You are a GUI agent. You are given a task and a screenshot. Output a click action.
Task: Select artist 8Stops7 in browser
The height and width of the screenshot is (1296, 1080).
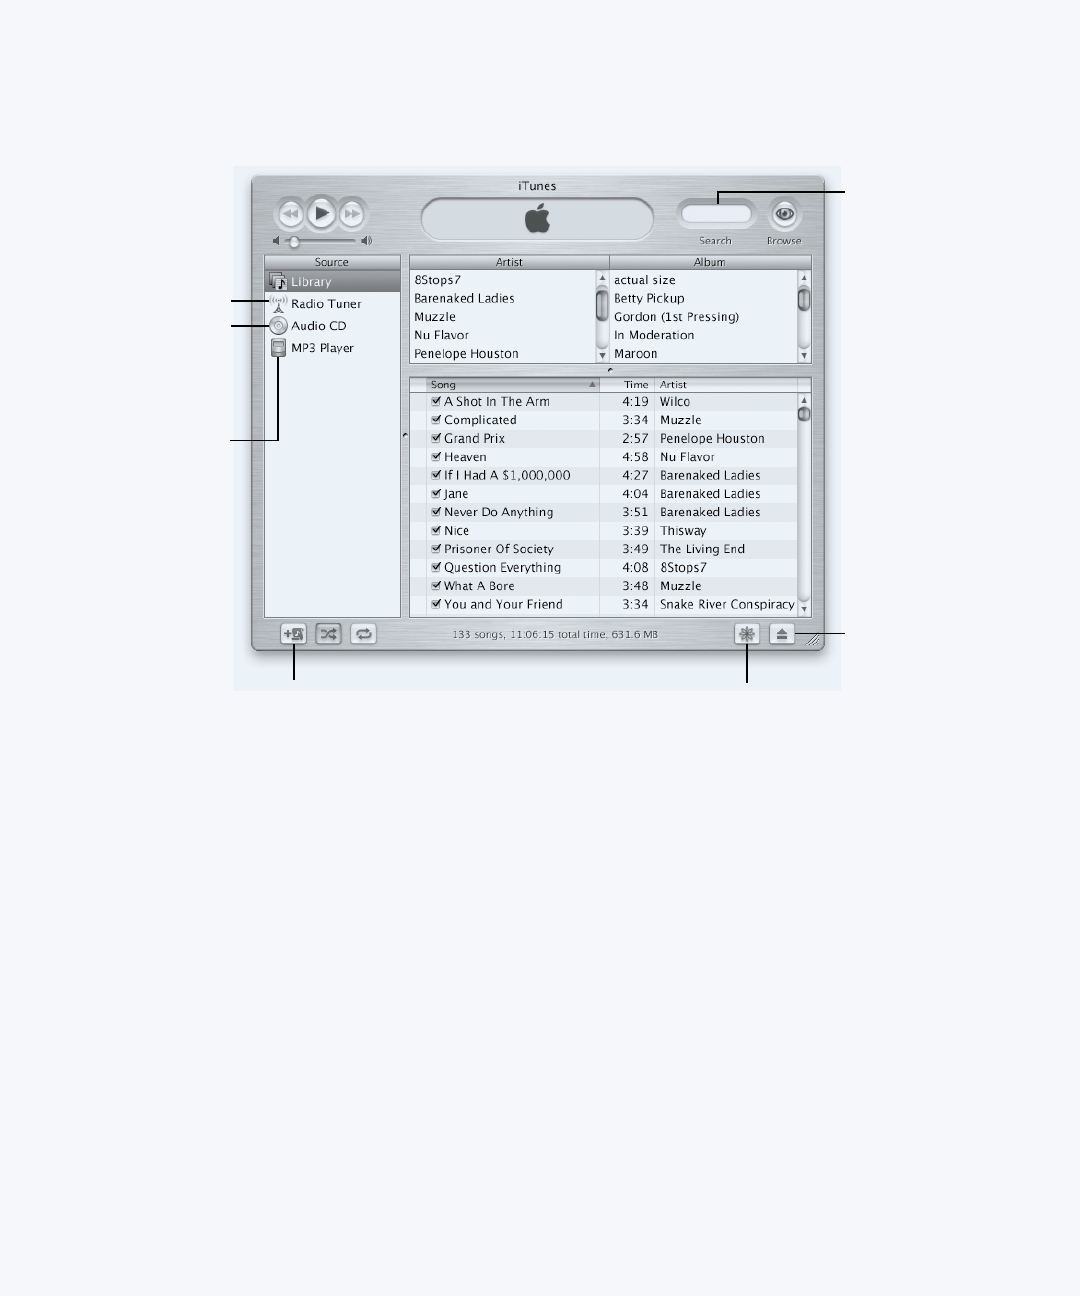(503, 280)
